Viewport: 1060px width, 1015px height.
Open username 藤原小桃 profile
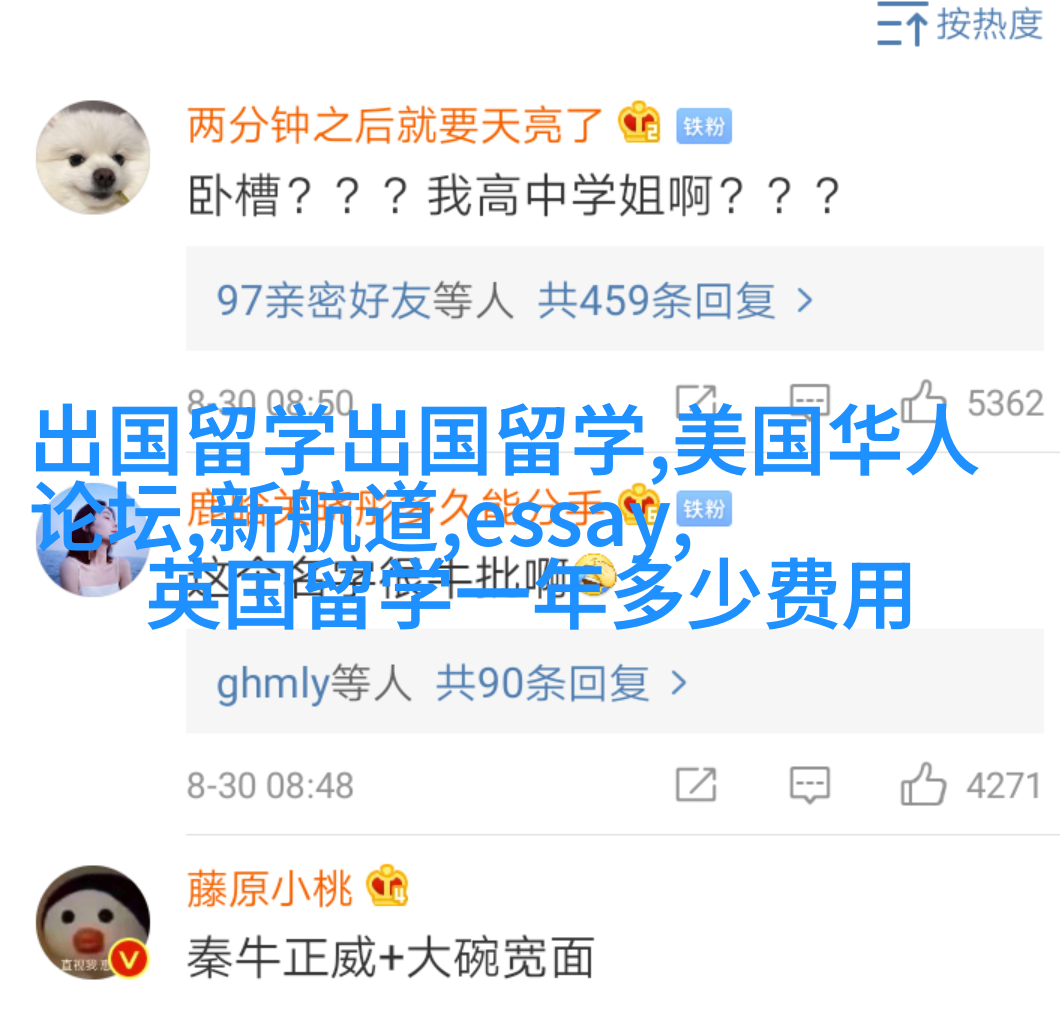(x=270, y=889)
